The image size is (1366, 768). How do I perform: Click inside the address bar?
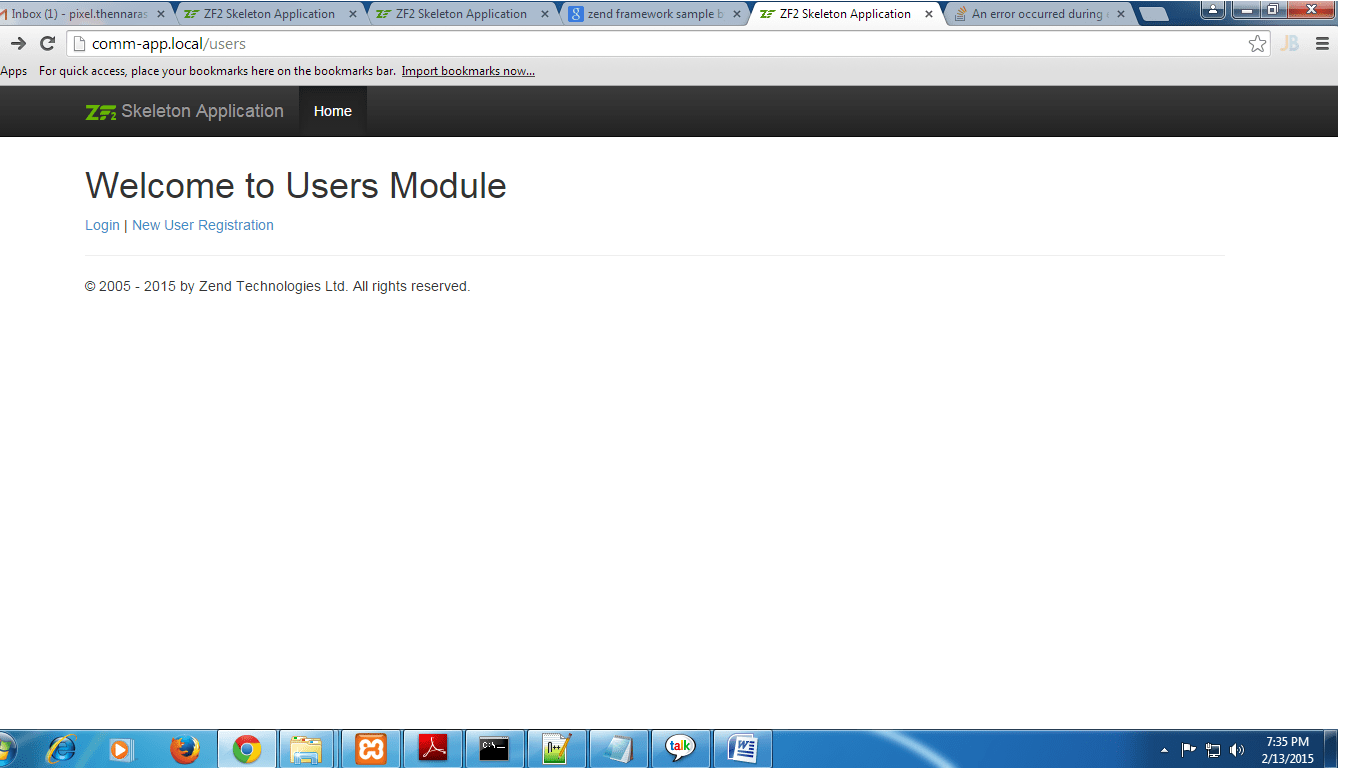[400, 44]
